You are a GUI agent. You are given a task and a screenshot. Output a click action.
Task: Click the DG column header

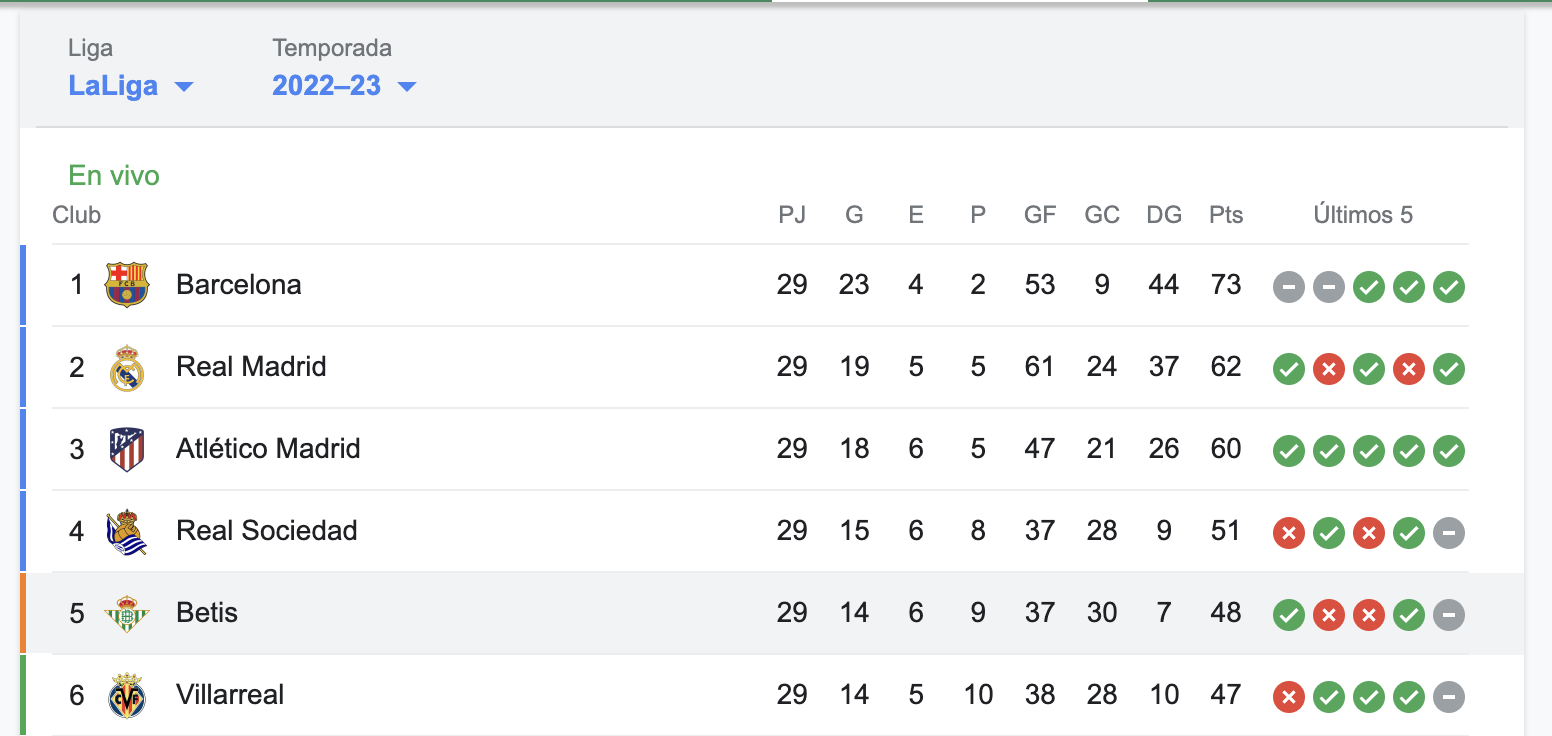click(1164, 215)
